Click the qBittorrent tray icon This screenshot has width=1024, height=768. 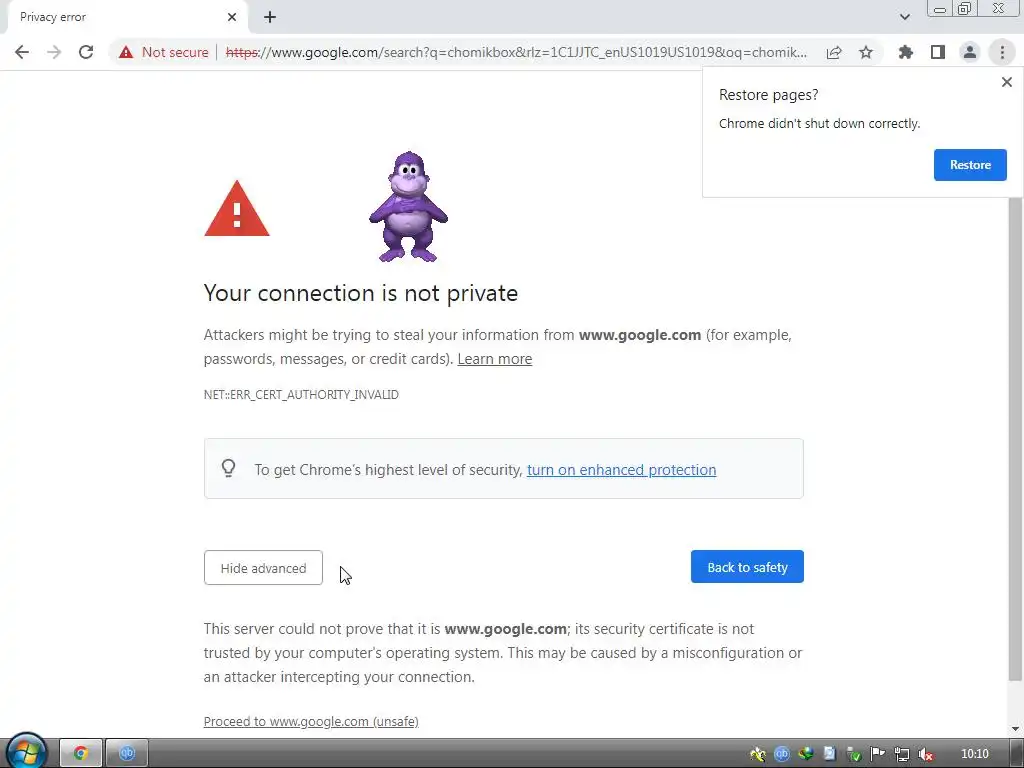point(782,754)
